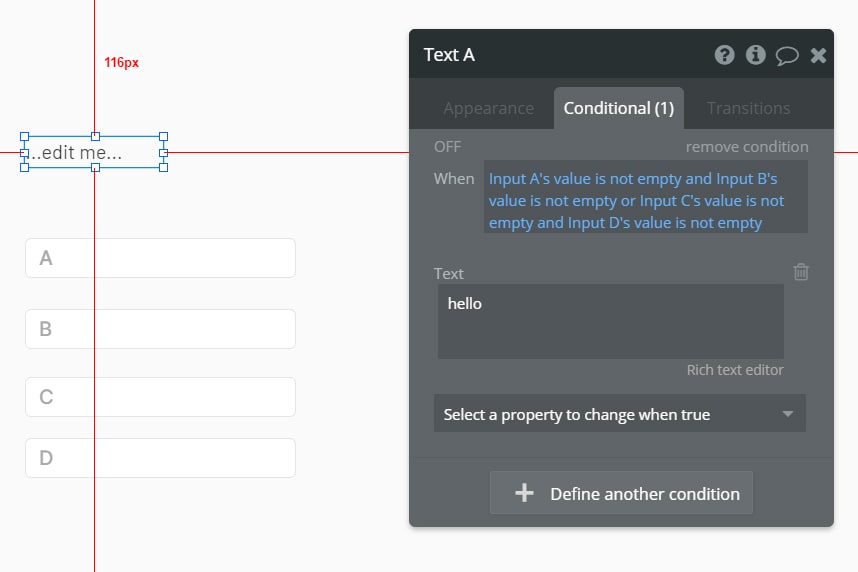The width and height of the screenshot is (858, 572).
Task: Select Input A on the canvas
Action: (160, 258)
